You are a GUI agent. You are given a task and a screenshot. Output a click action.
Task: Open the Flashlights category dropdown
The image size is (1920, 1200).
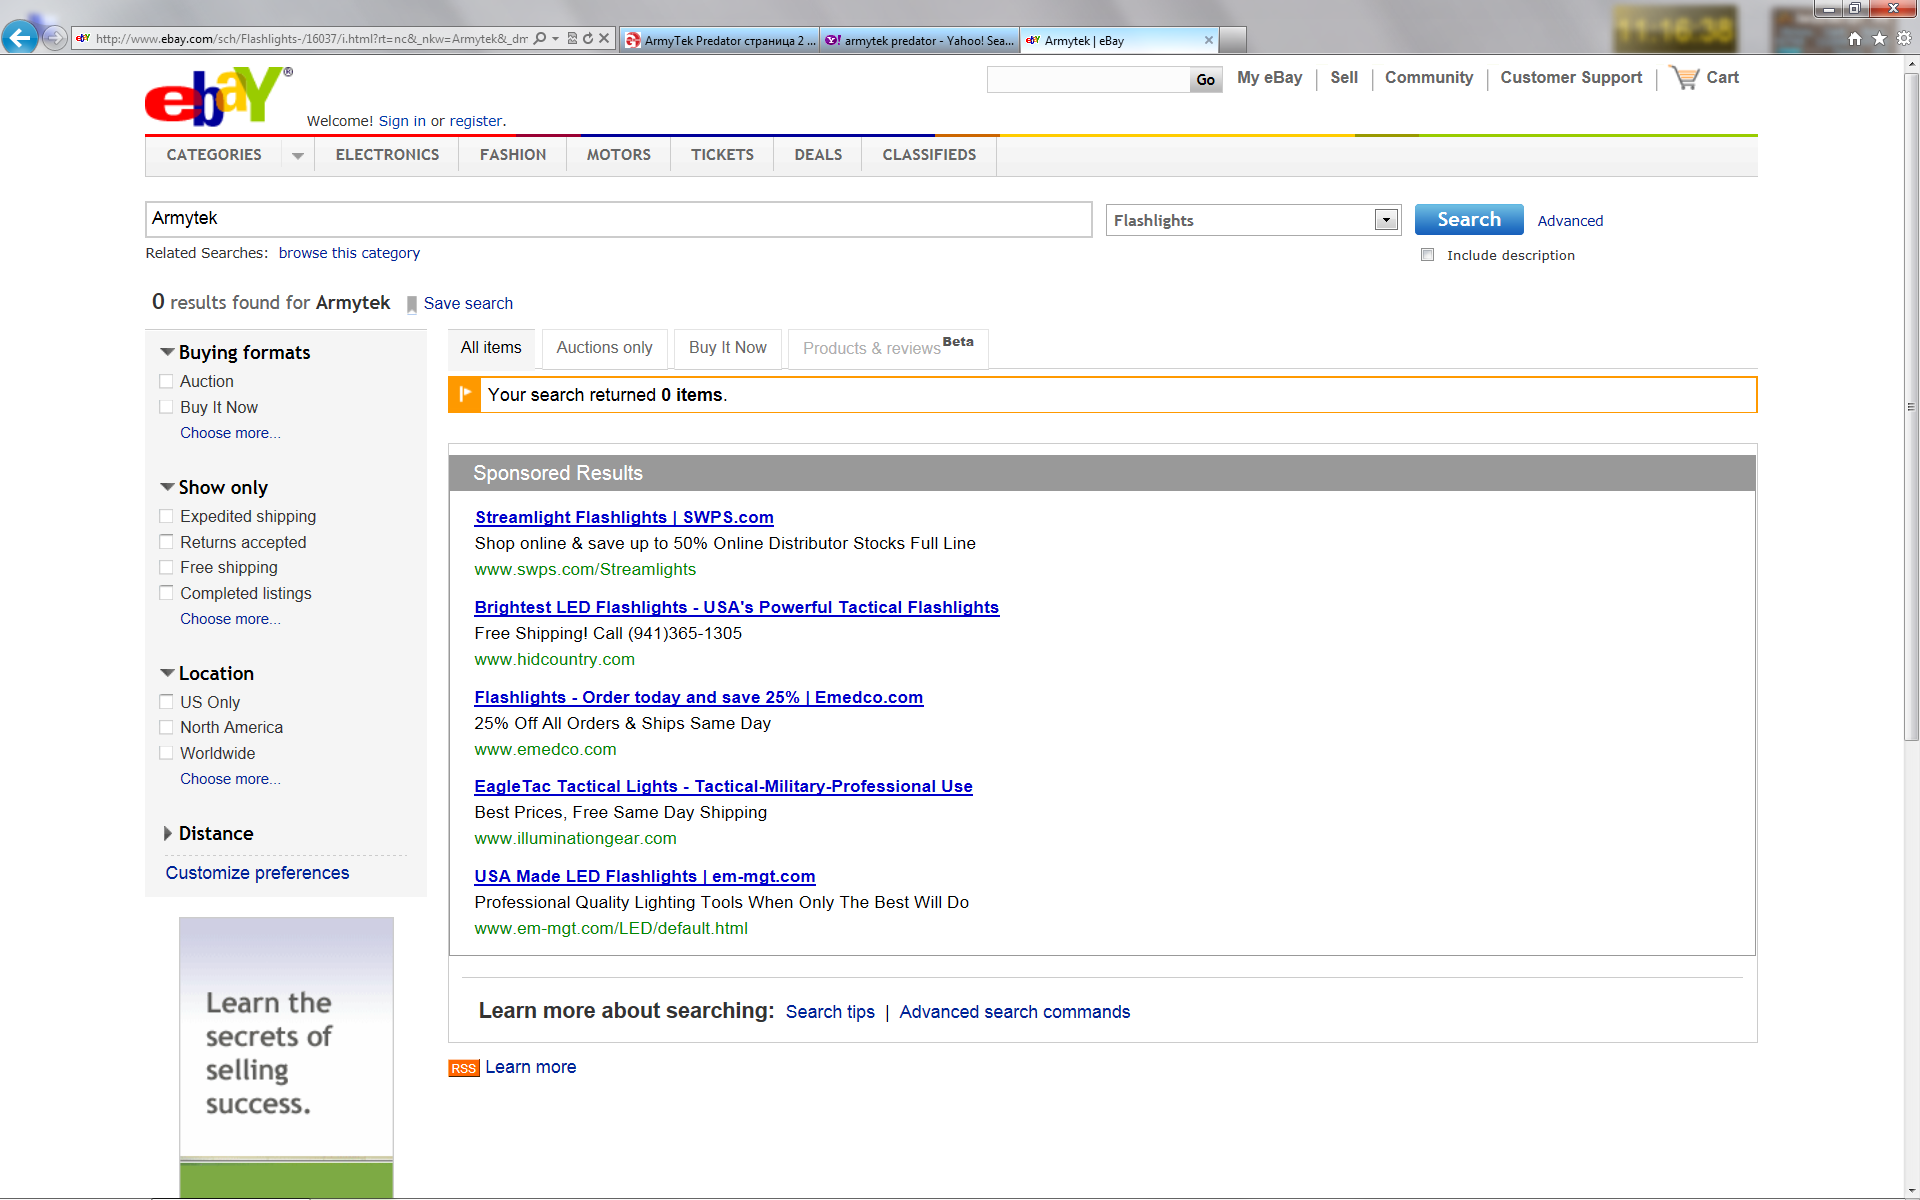(x=1385, y=220)
